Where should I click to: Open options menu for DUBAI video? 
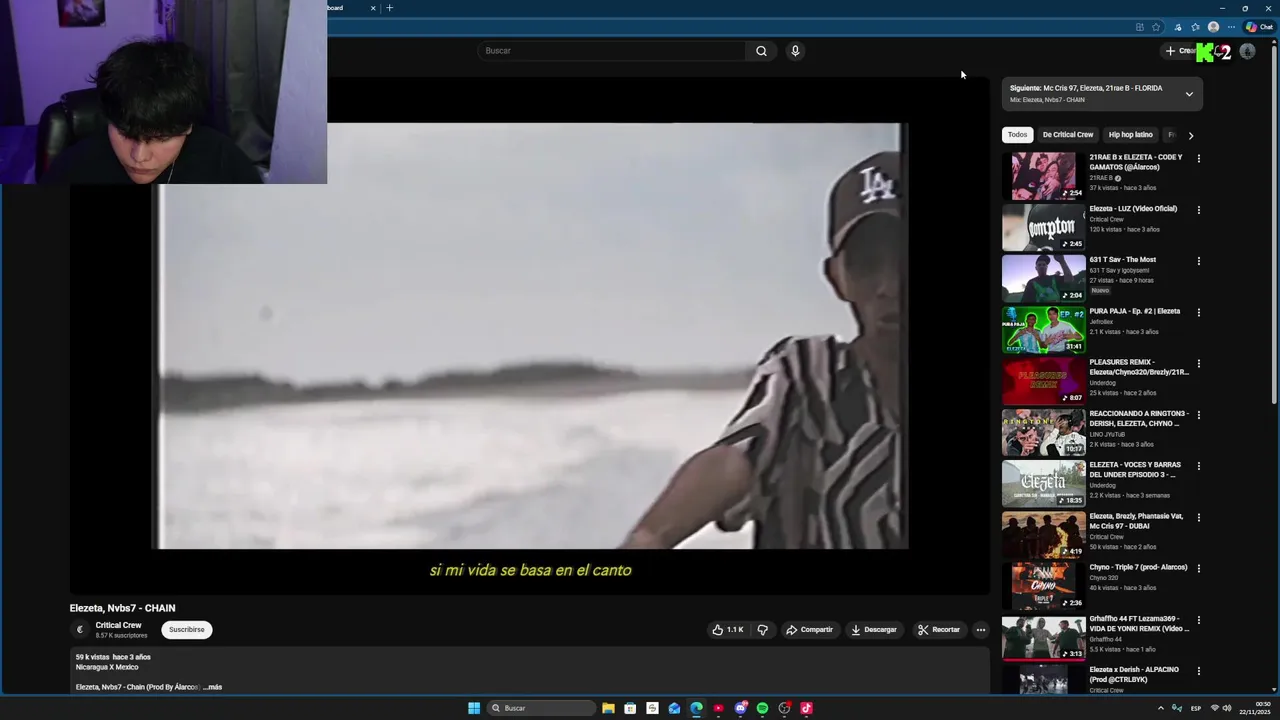(1199, 518)
